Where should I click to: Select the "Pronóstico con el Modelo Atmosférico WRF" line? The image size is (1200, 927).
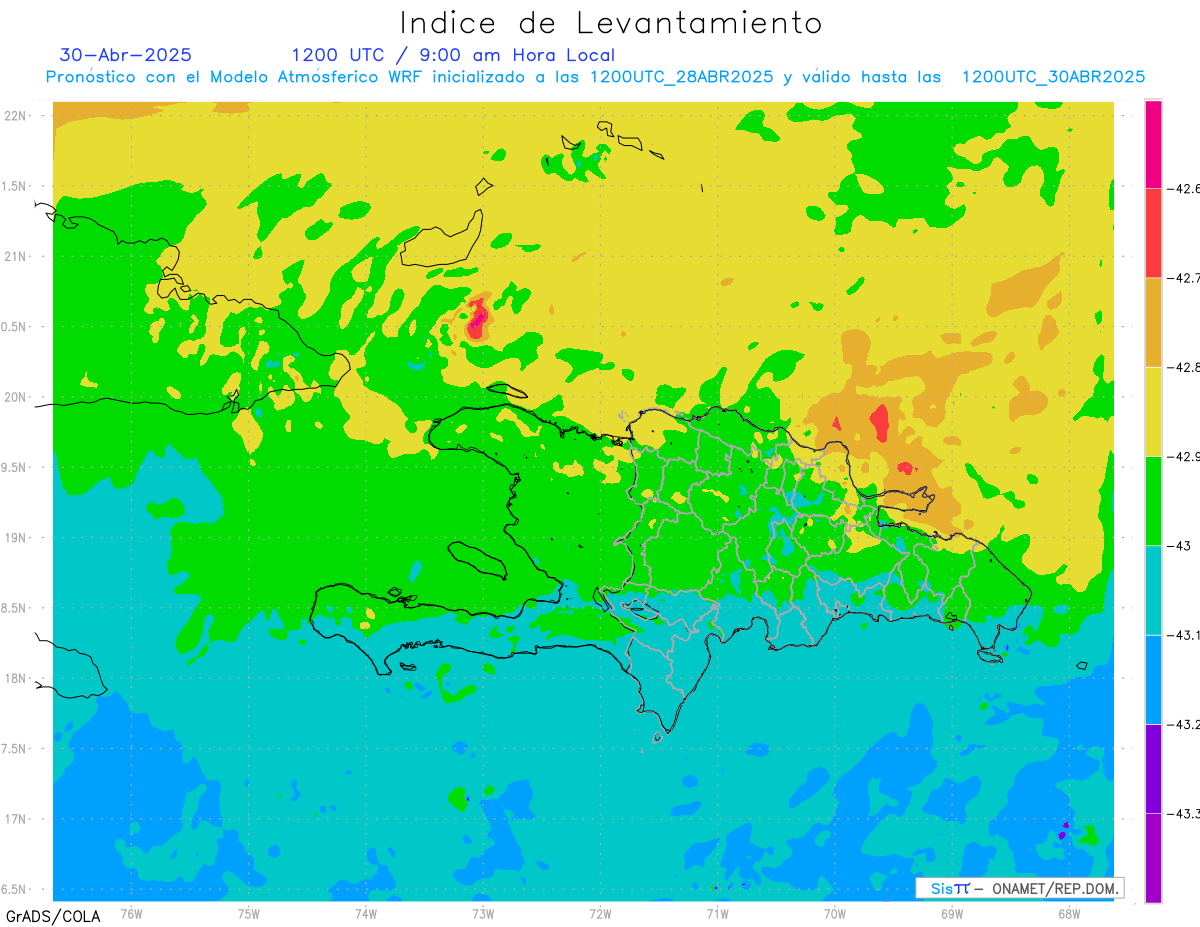tap(595, 77)
